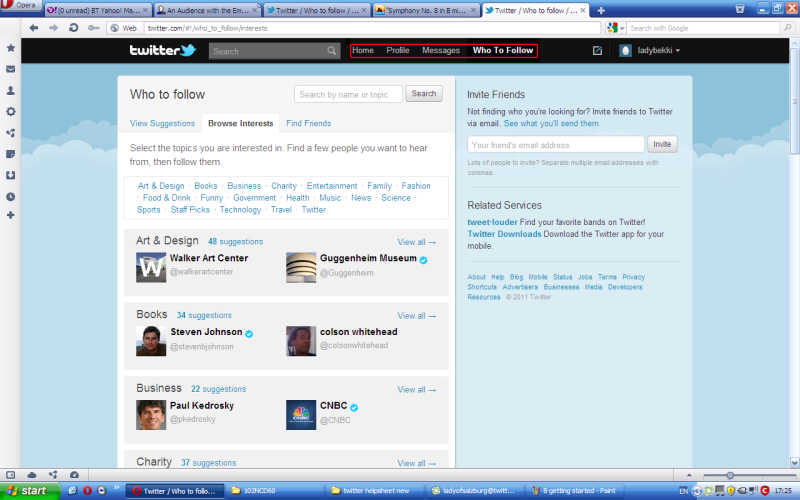The image size is (800, 500).
Task: Open the Technology topic link
Action: tap(240, 210)
